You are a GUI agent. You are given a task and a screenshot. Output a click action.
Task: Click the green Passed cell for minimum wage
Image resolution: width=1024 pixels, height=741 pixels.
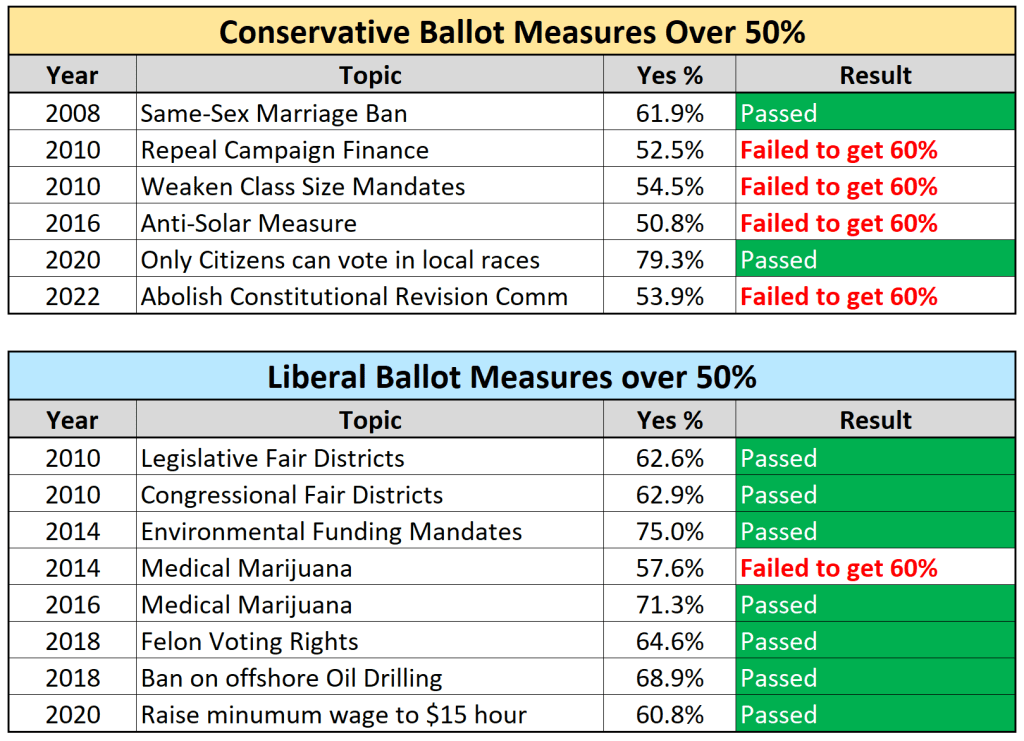pos(875,715)
